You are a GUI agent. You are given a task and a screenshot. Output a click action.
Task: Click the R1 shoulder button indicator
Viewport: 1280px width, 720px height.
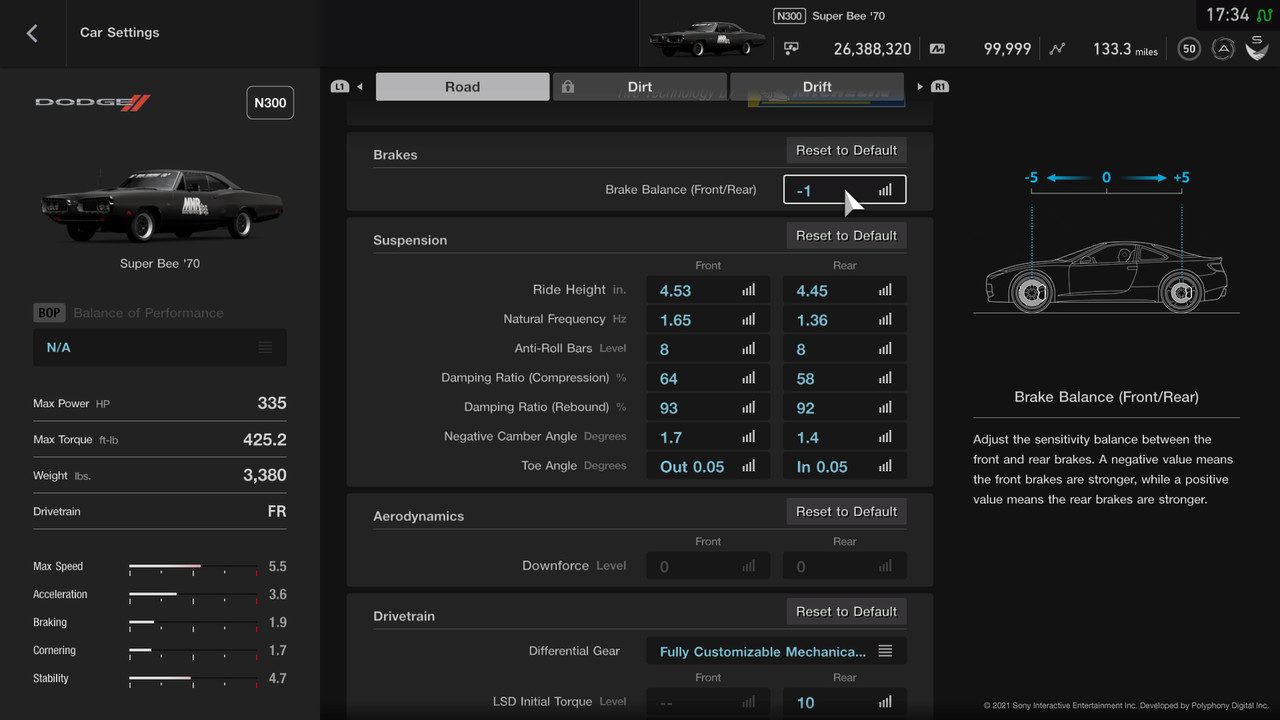point(940,87)
